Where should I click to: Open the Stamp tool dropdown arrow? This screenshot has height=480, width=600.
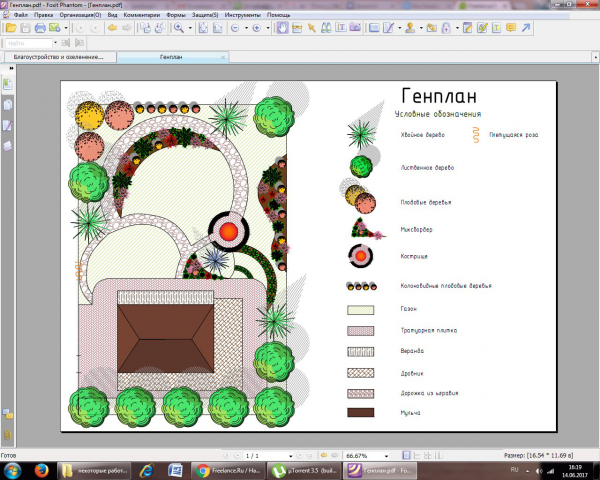(x=421, y=28)
